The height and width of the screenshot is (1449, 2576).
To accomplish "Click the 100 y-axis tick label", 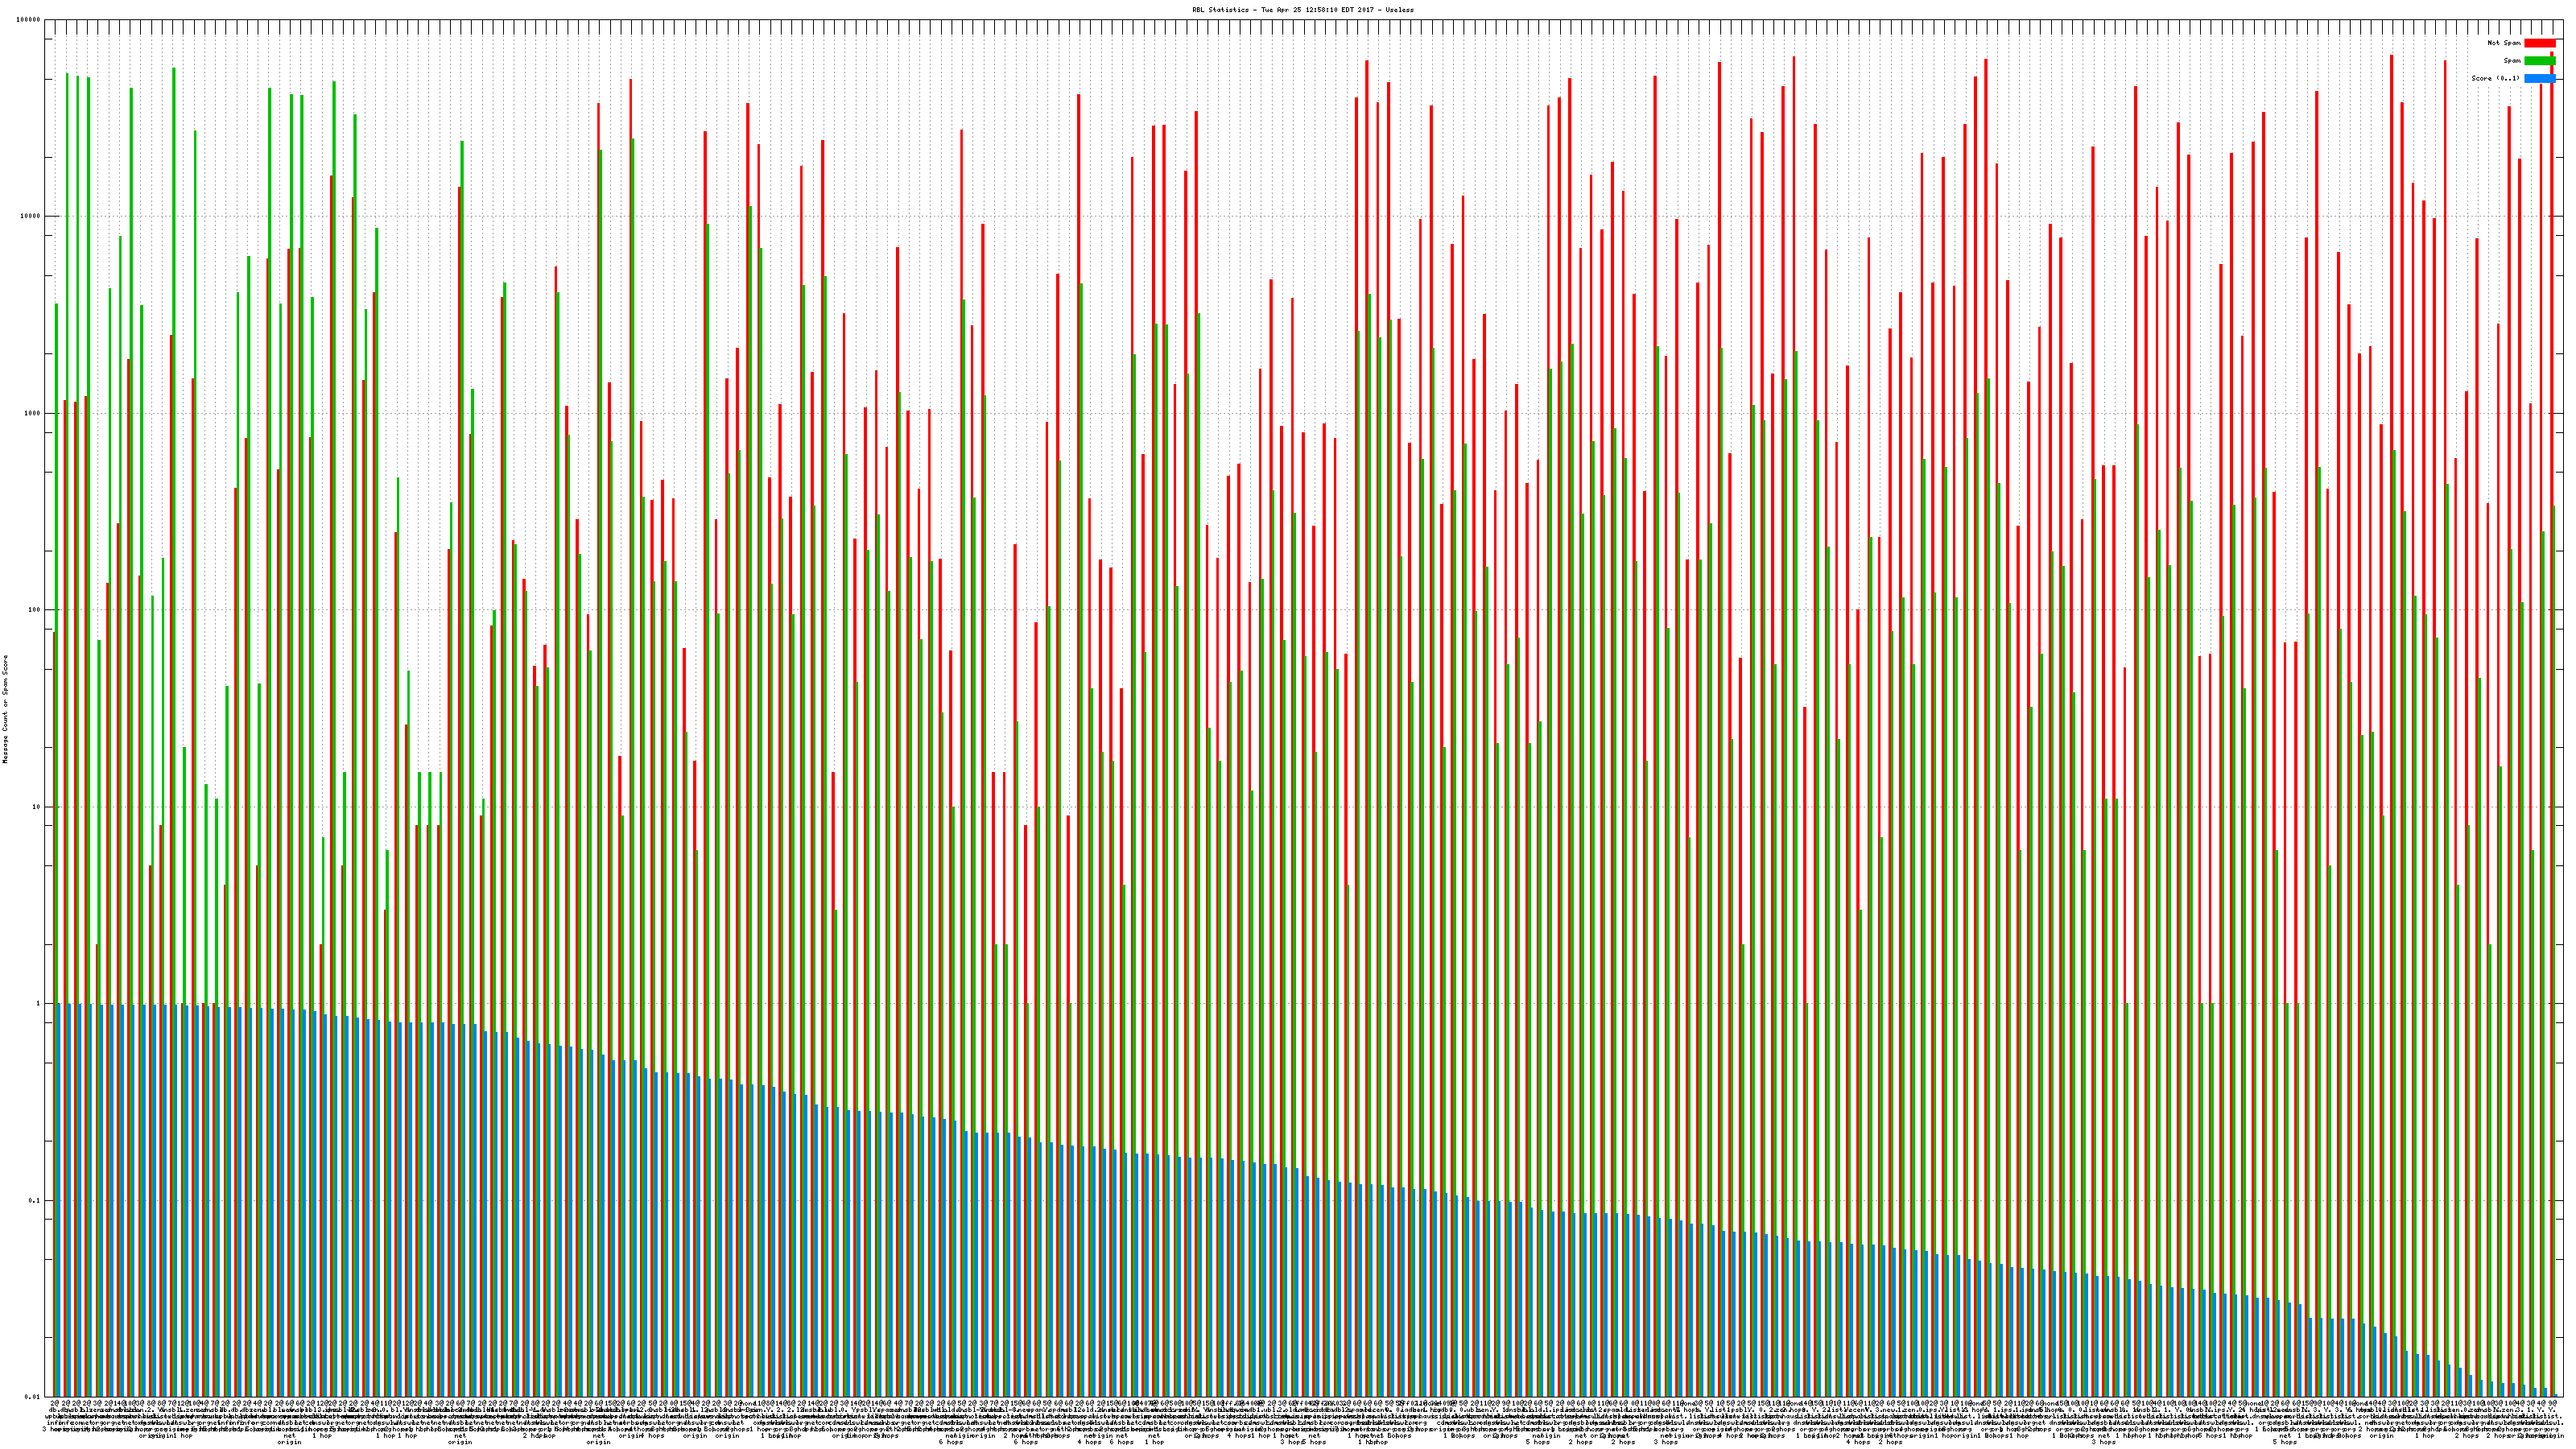I will point(35,610).
